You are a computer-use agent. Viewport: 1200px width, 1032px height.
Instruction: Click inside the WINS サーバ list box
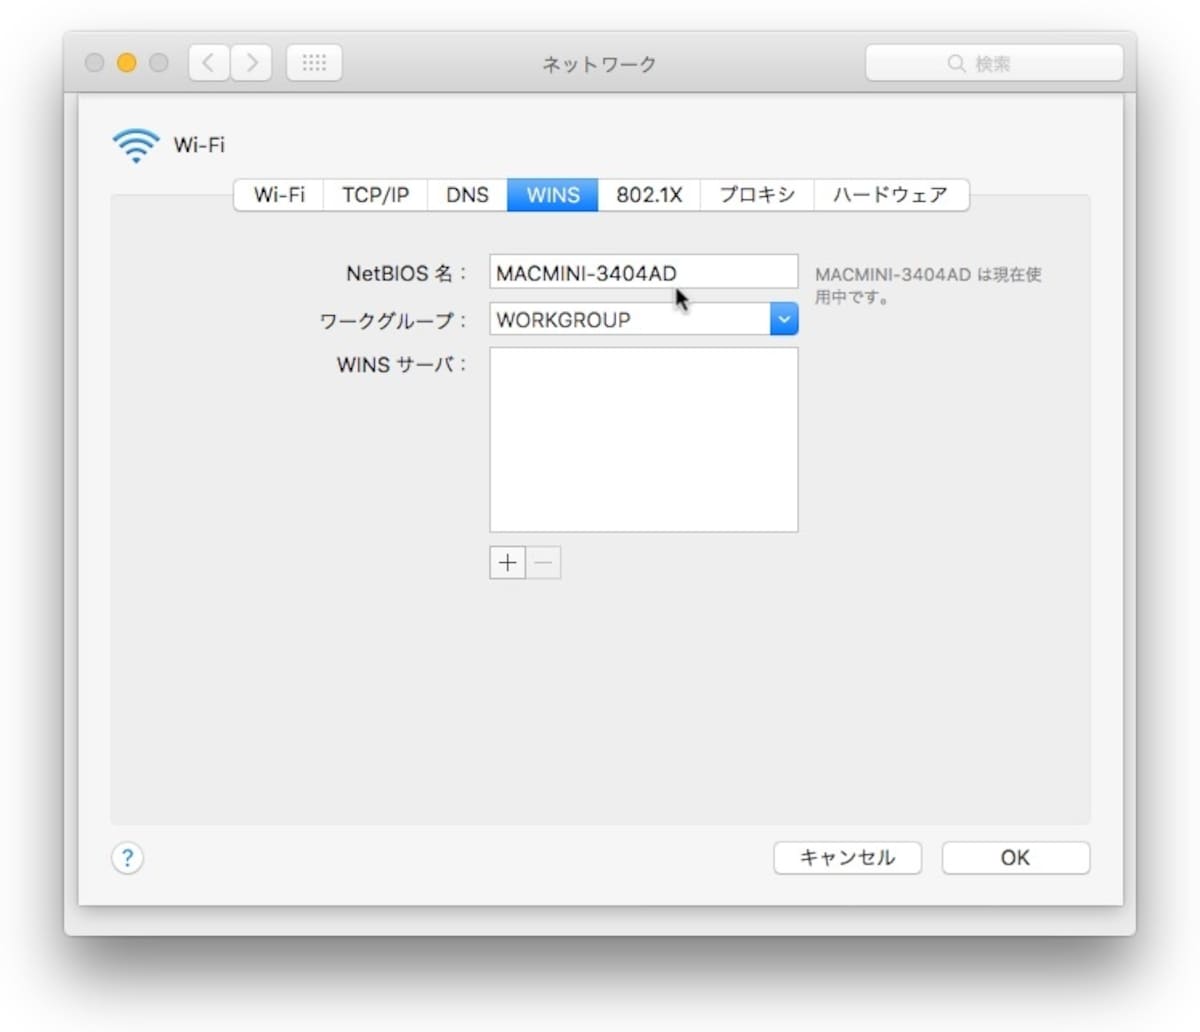pyautogui.click(x=644, y=440)
